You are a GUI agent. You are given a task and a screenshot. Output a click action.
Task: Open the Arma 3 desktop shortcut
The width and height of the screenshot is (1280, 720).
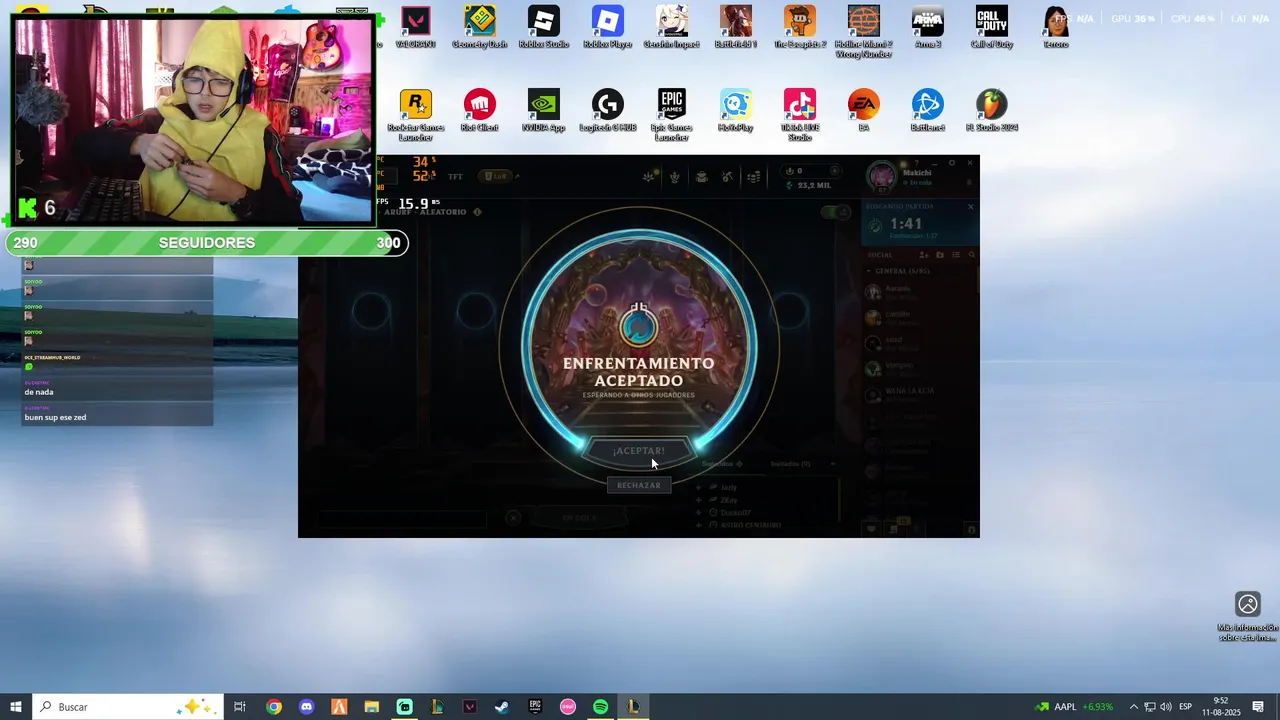pos(927,28)
